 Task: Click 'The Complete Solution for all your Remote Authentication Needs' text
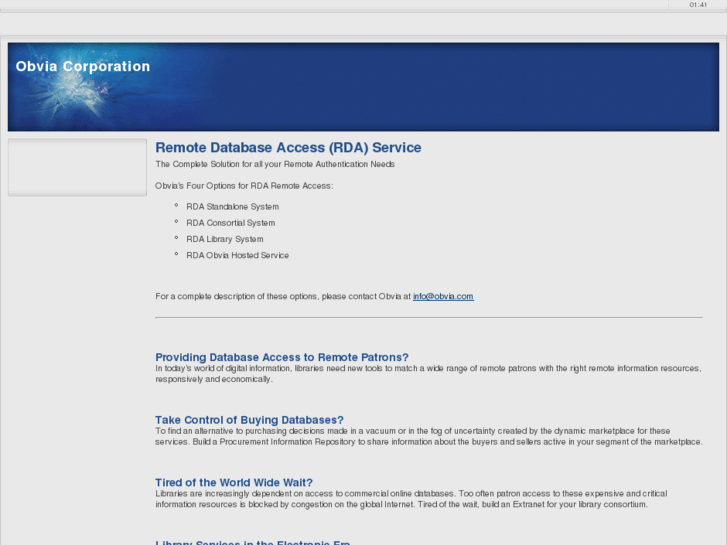(x=275, y=164)
